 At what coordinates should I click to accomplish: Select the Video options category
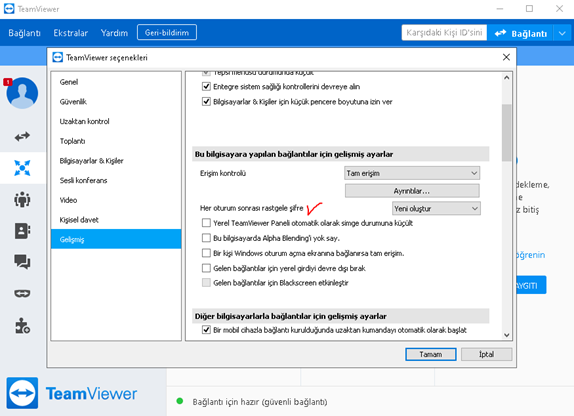pos(116,200)
